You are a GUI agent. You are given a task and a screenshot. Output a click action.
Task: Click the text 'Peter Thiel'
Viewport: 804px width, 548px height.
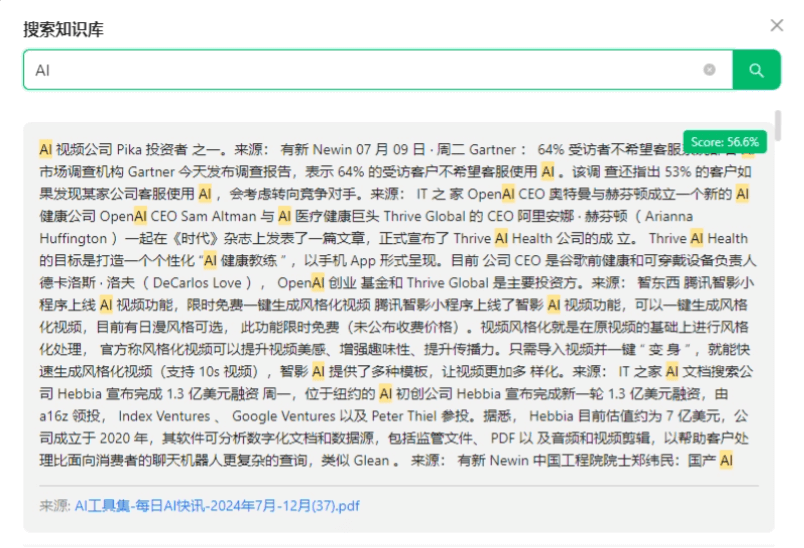(x=404, y=416)
